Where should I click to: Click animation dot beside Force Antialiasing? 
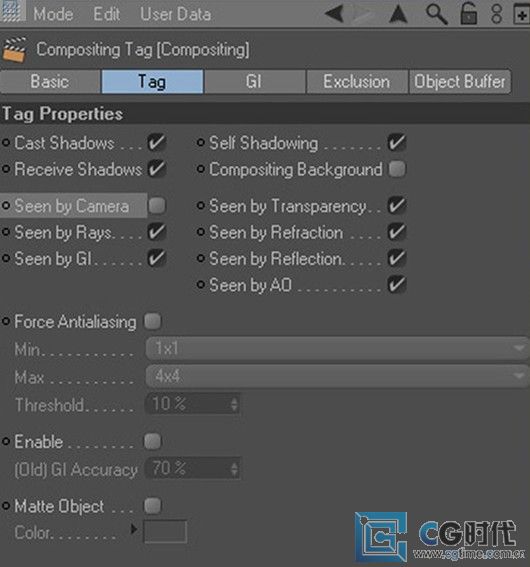[6, 321]
